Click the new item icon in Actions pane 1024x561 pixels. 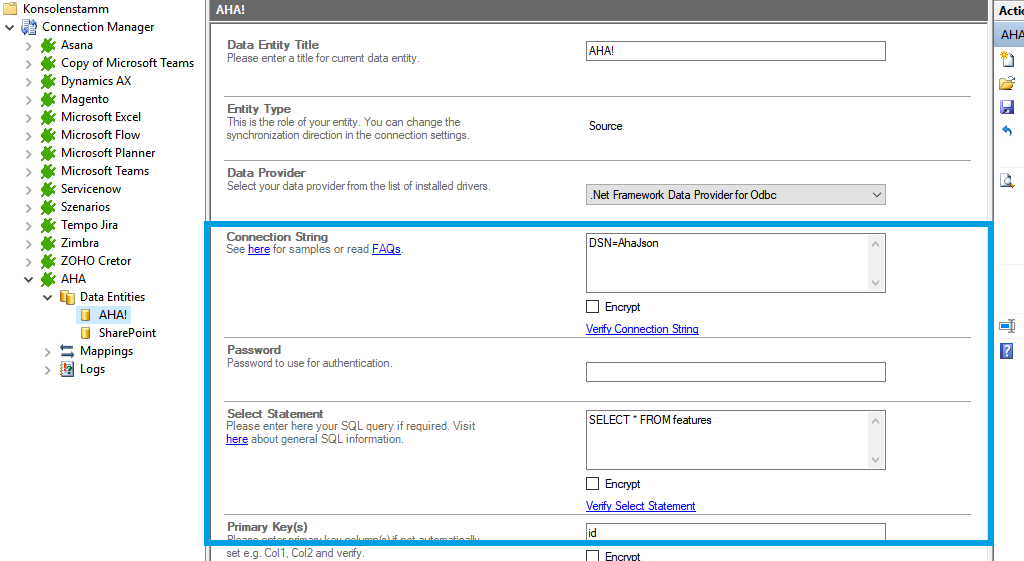[1007, 60]
